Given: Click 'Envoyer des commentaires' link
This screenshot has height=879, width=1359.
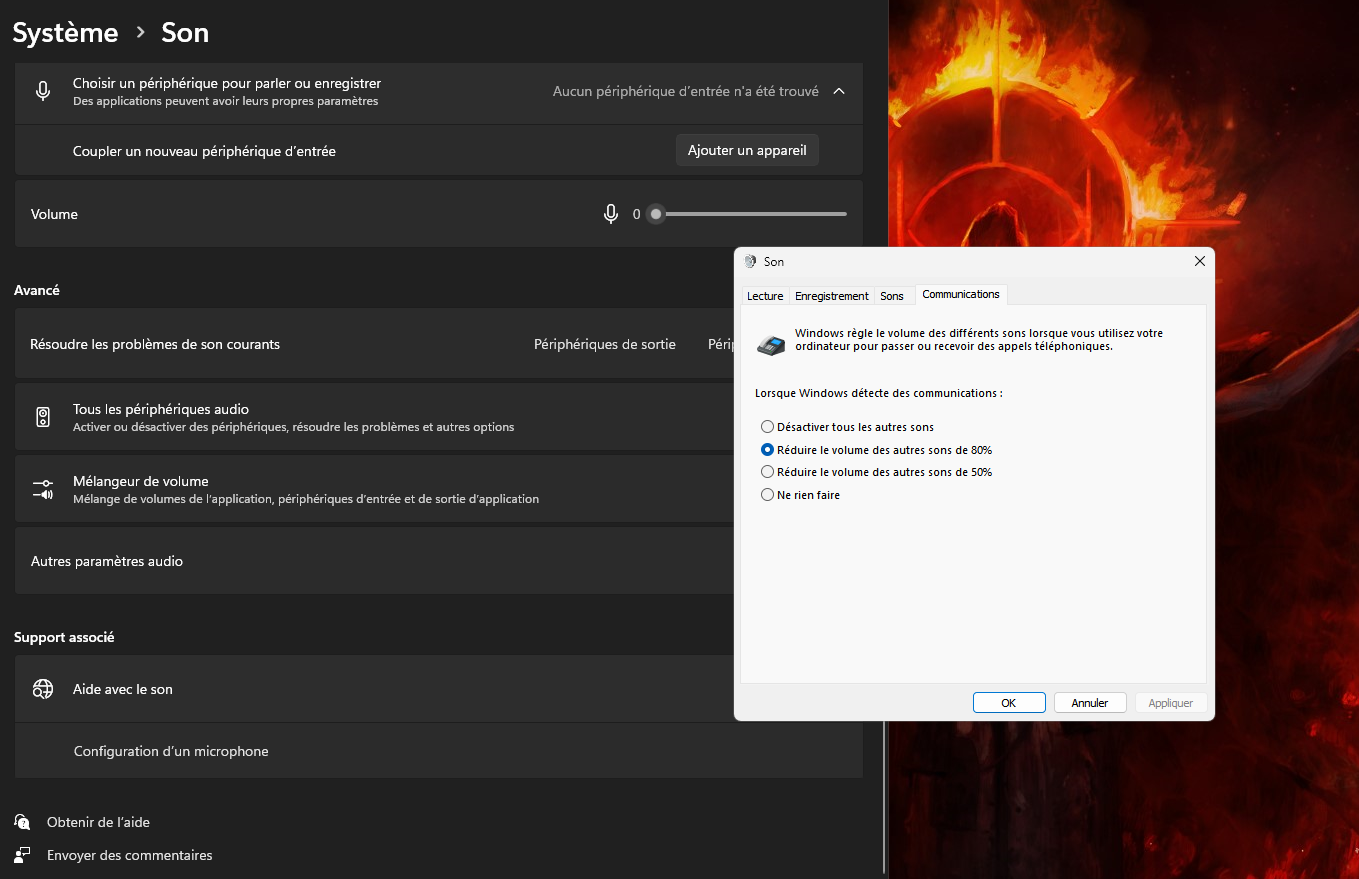Looking at the screenshot, I should [130, 855].
